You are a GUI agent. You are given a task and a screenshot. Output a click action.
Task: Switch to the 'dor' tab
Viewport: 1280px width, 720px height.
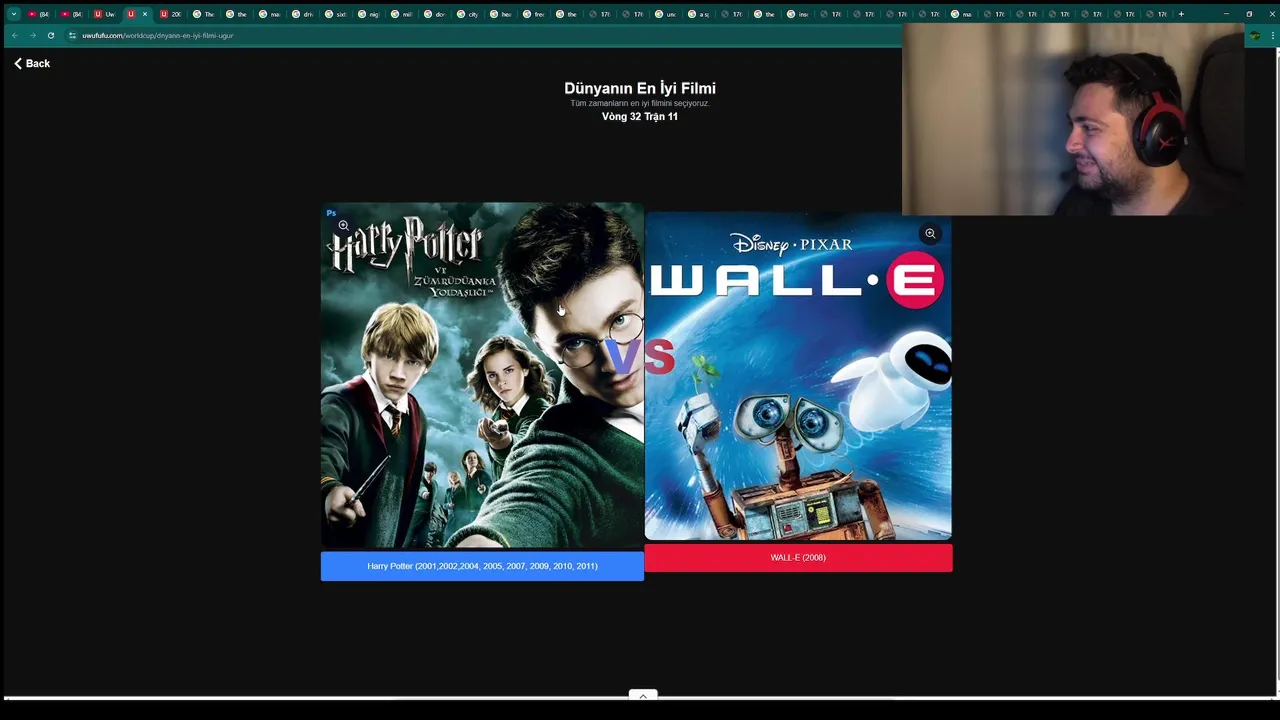tap(434, 14)
